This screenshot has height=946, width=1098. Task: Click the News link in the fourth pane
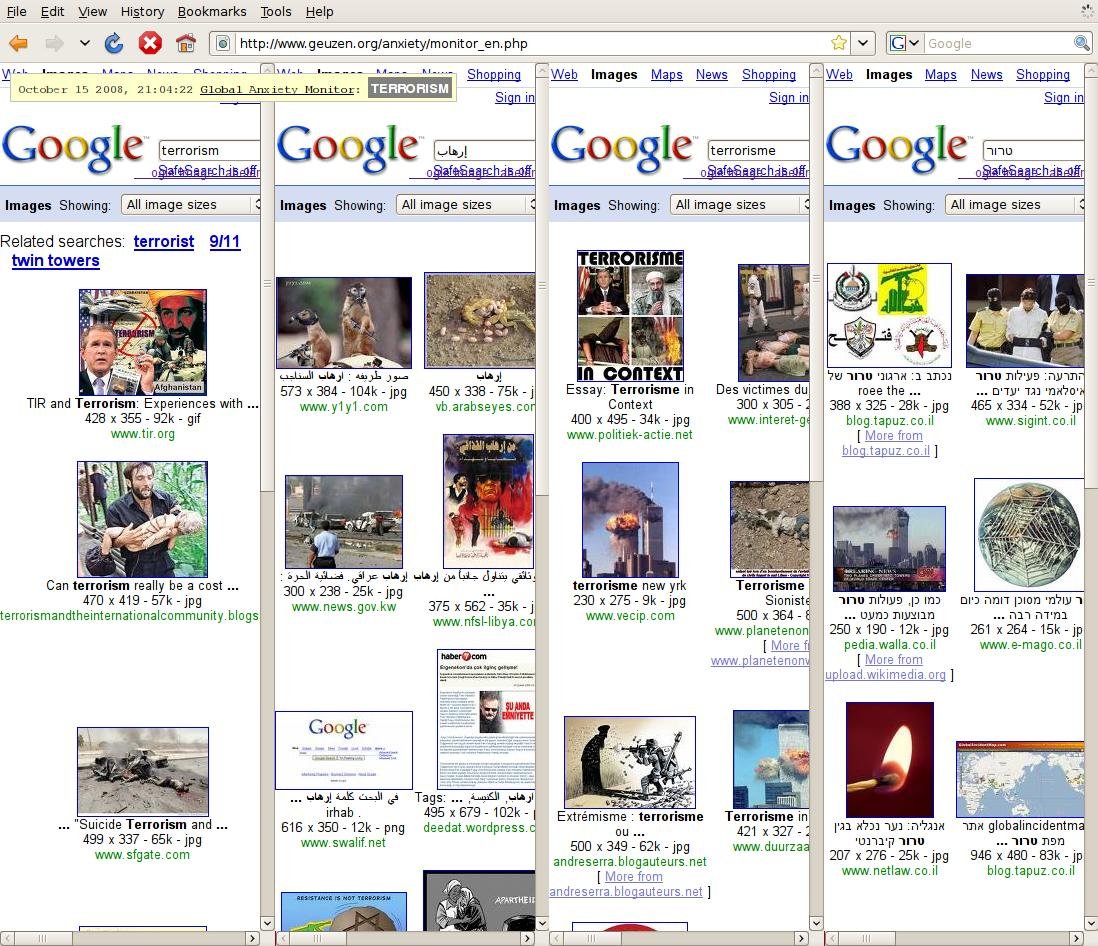(986, 75)
